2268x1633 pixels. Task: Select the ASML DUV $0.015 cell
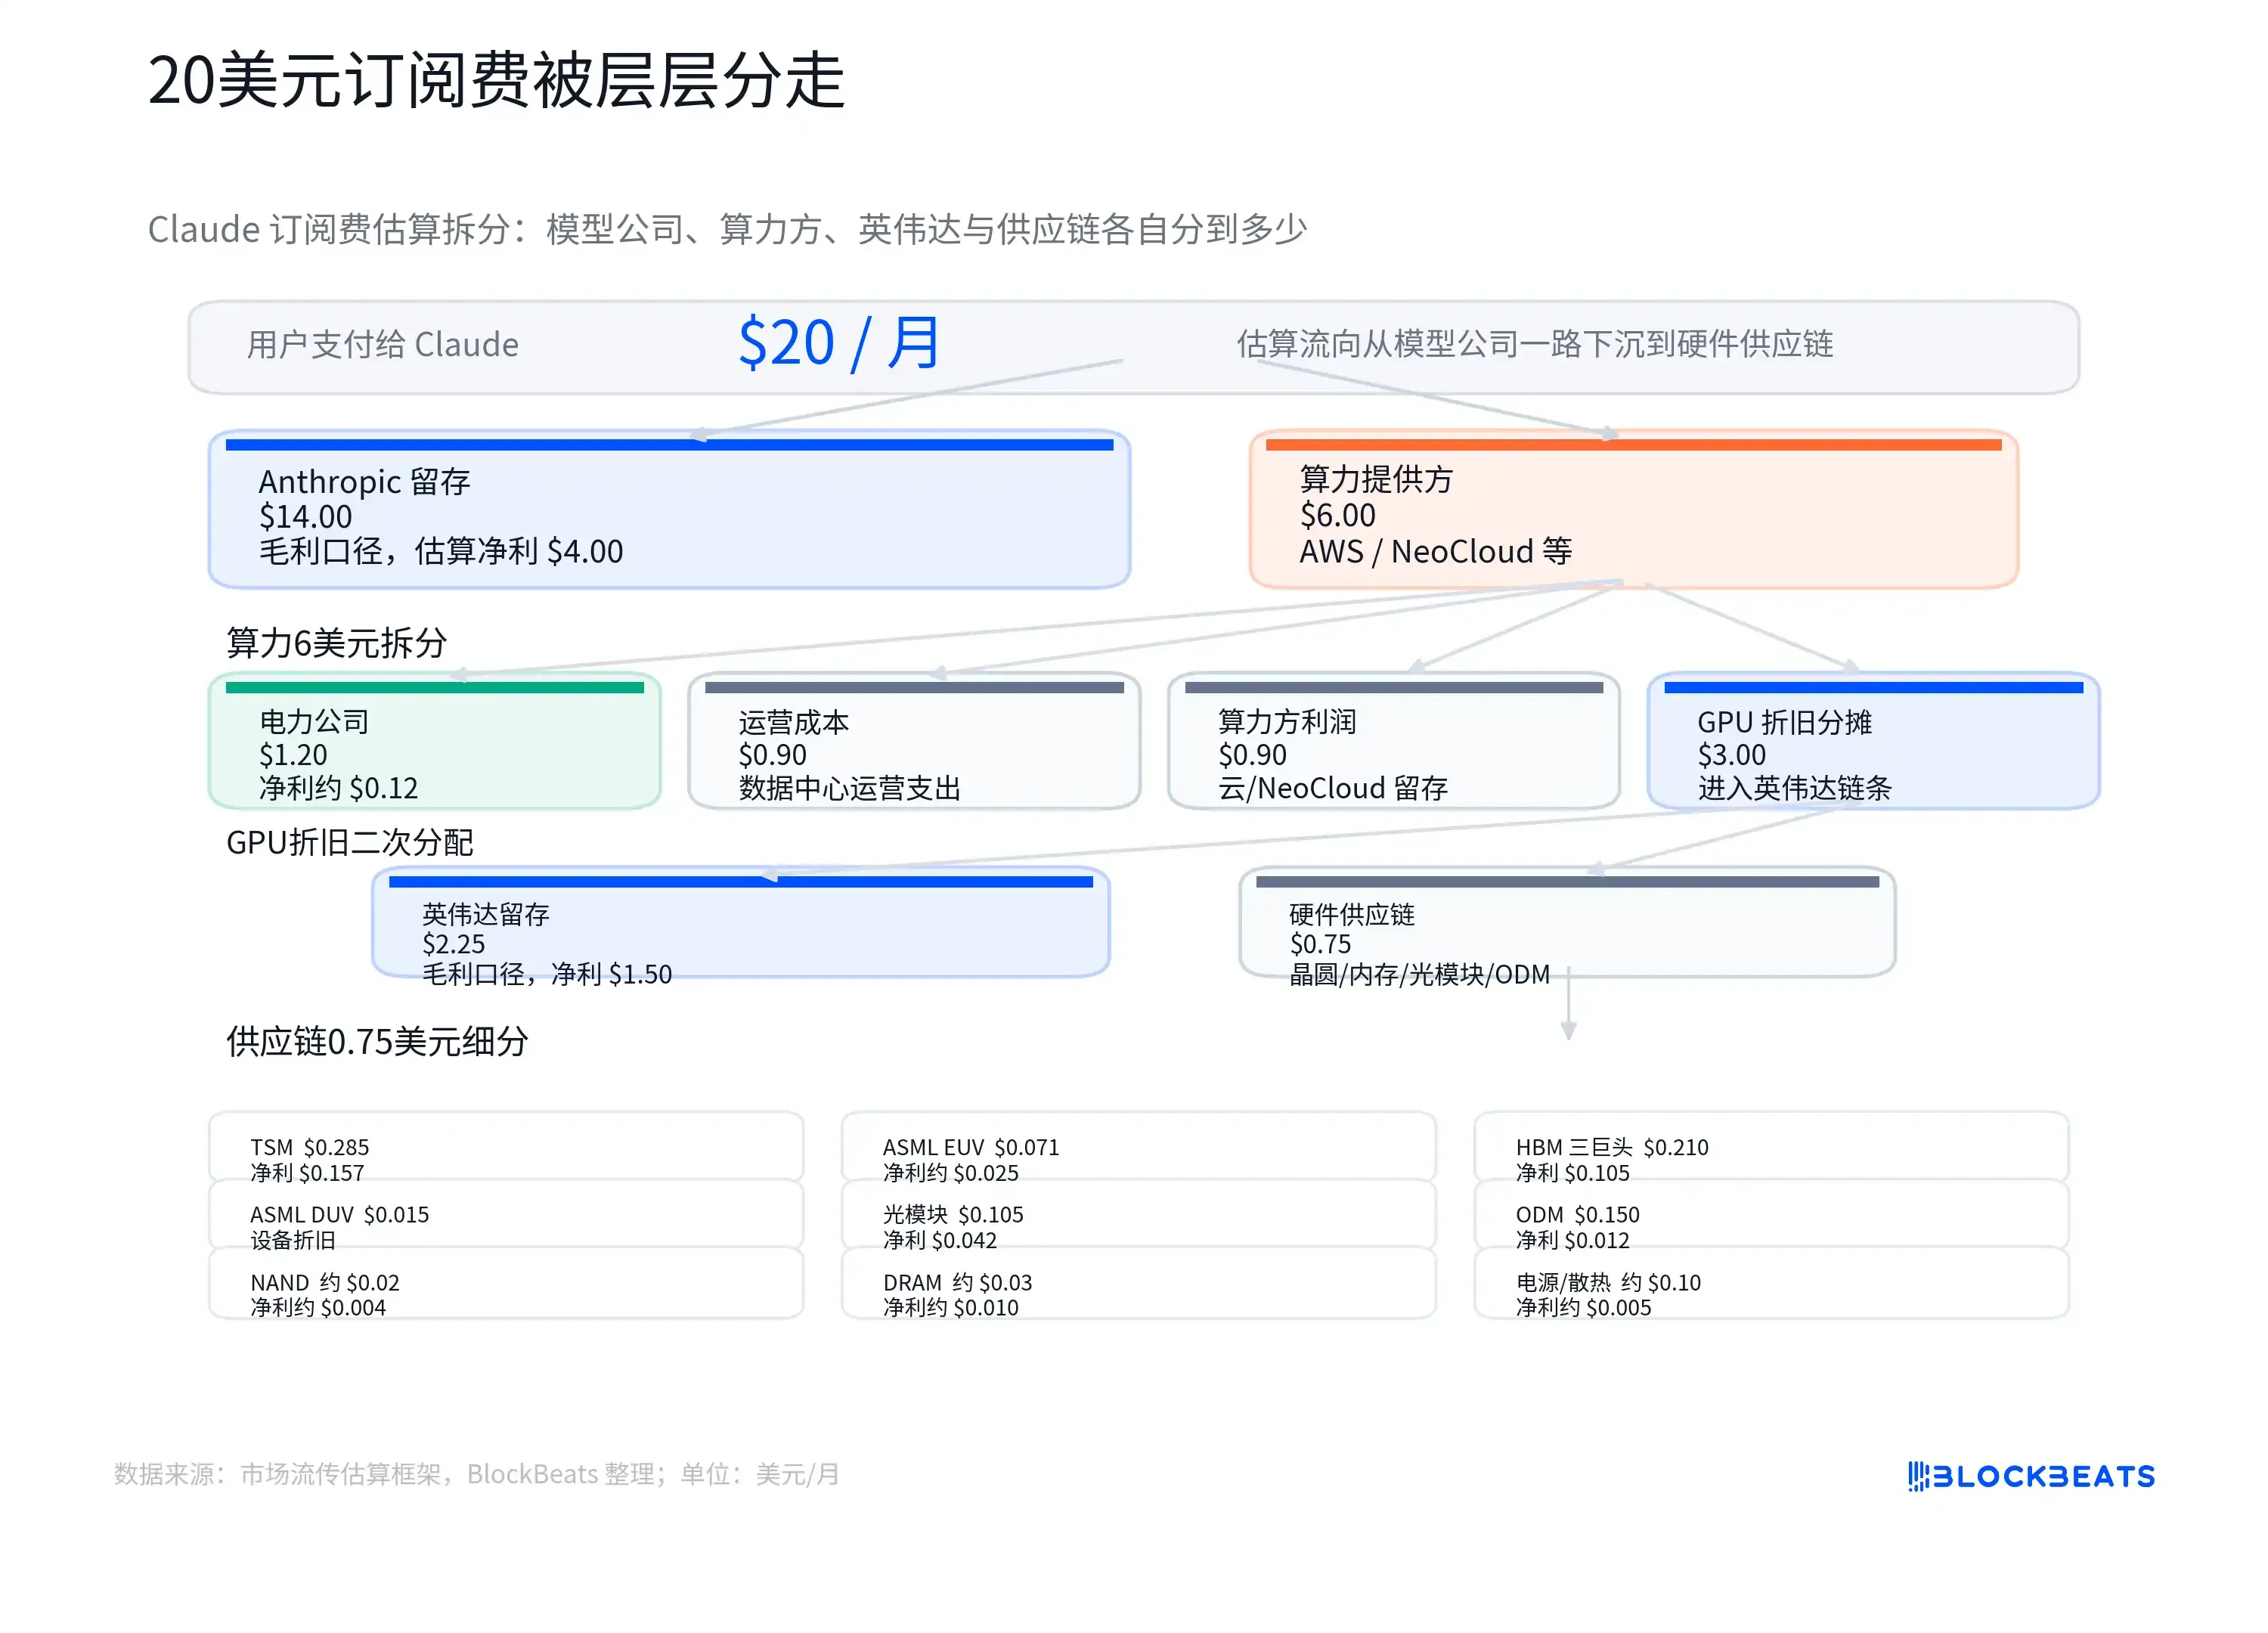pyautogui.click(x=506, y=1214)
